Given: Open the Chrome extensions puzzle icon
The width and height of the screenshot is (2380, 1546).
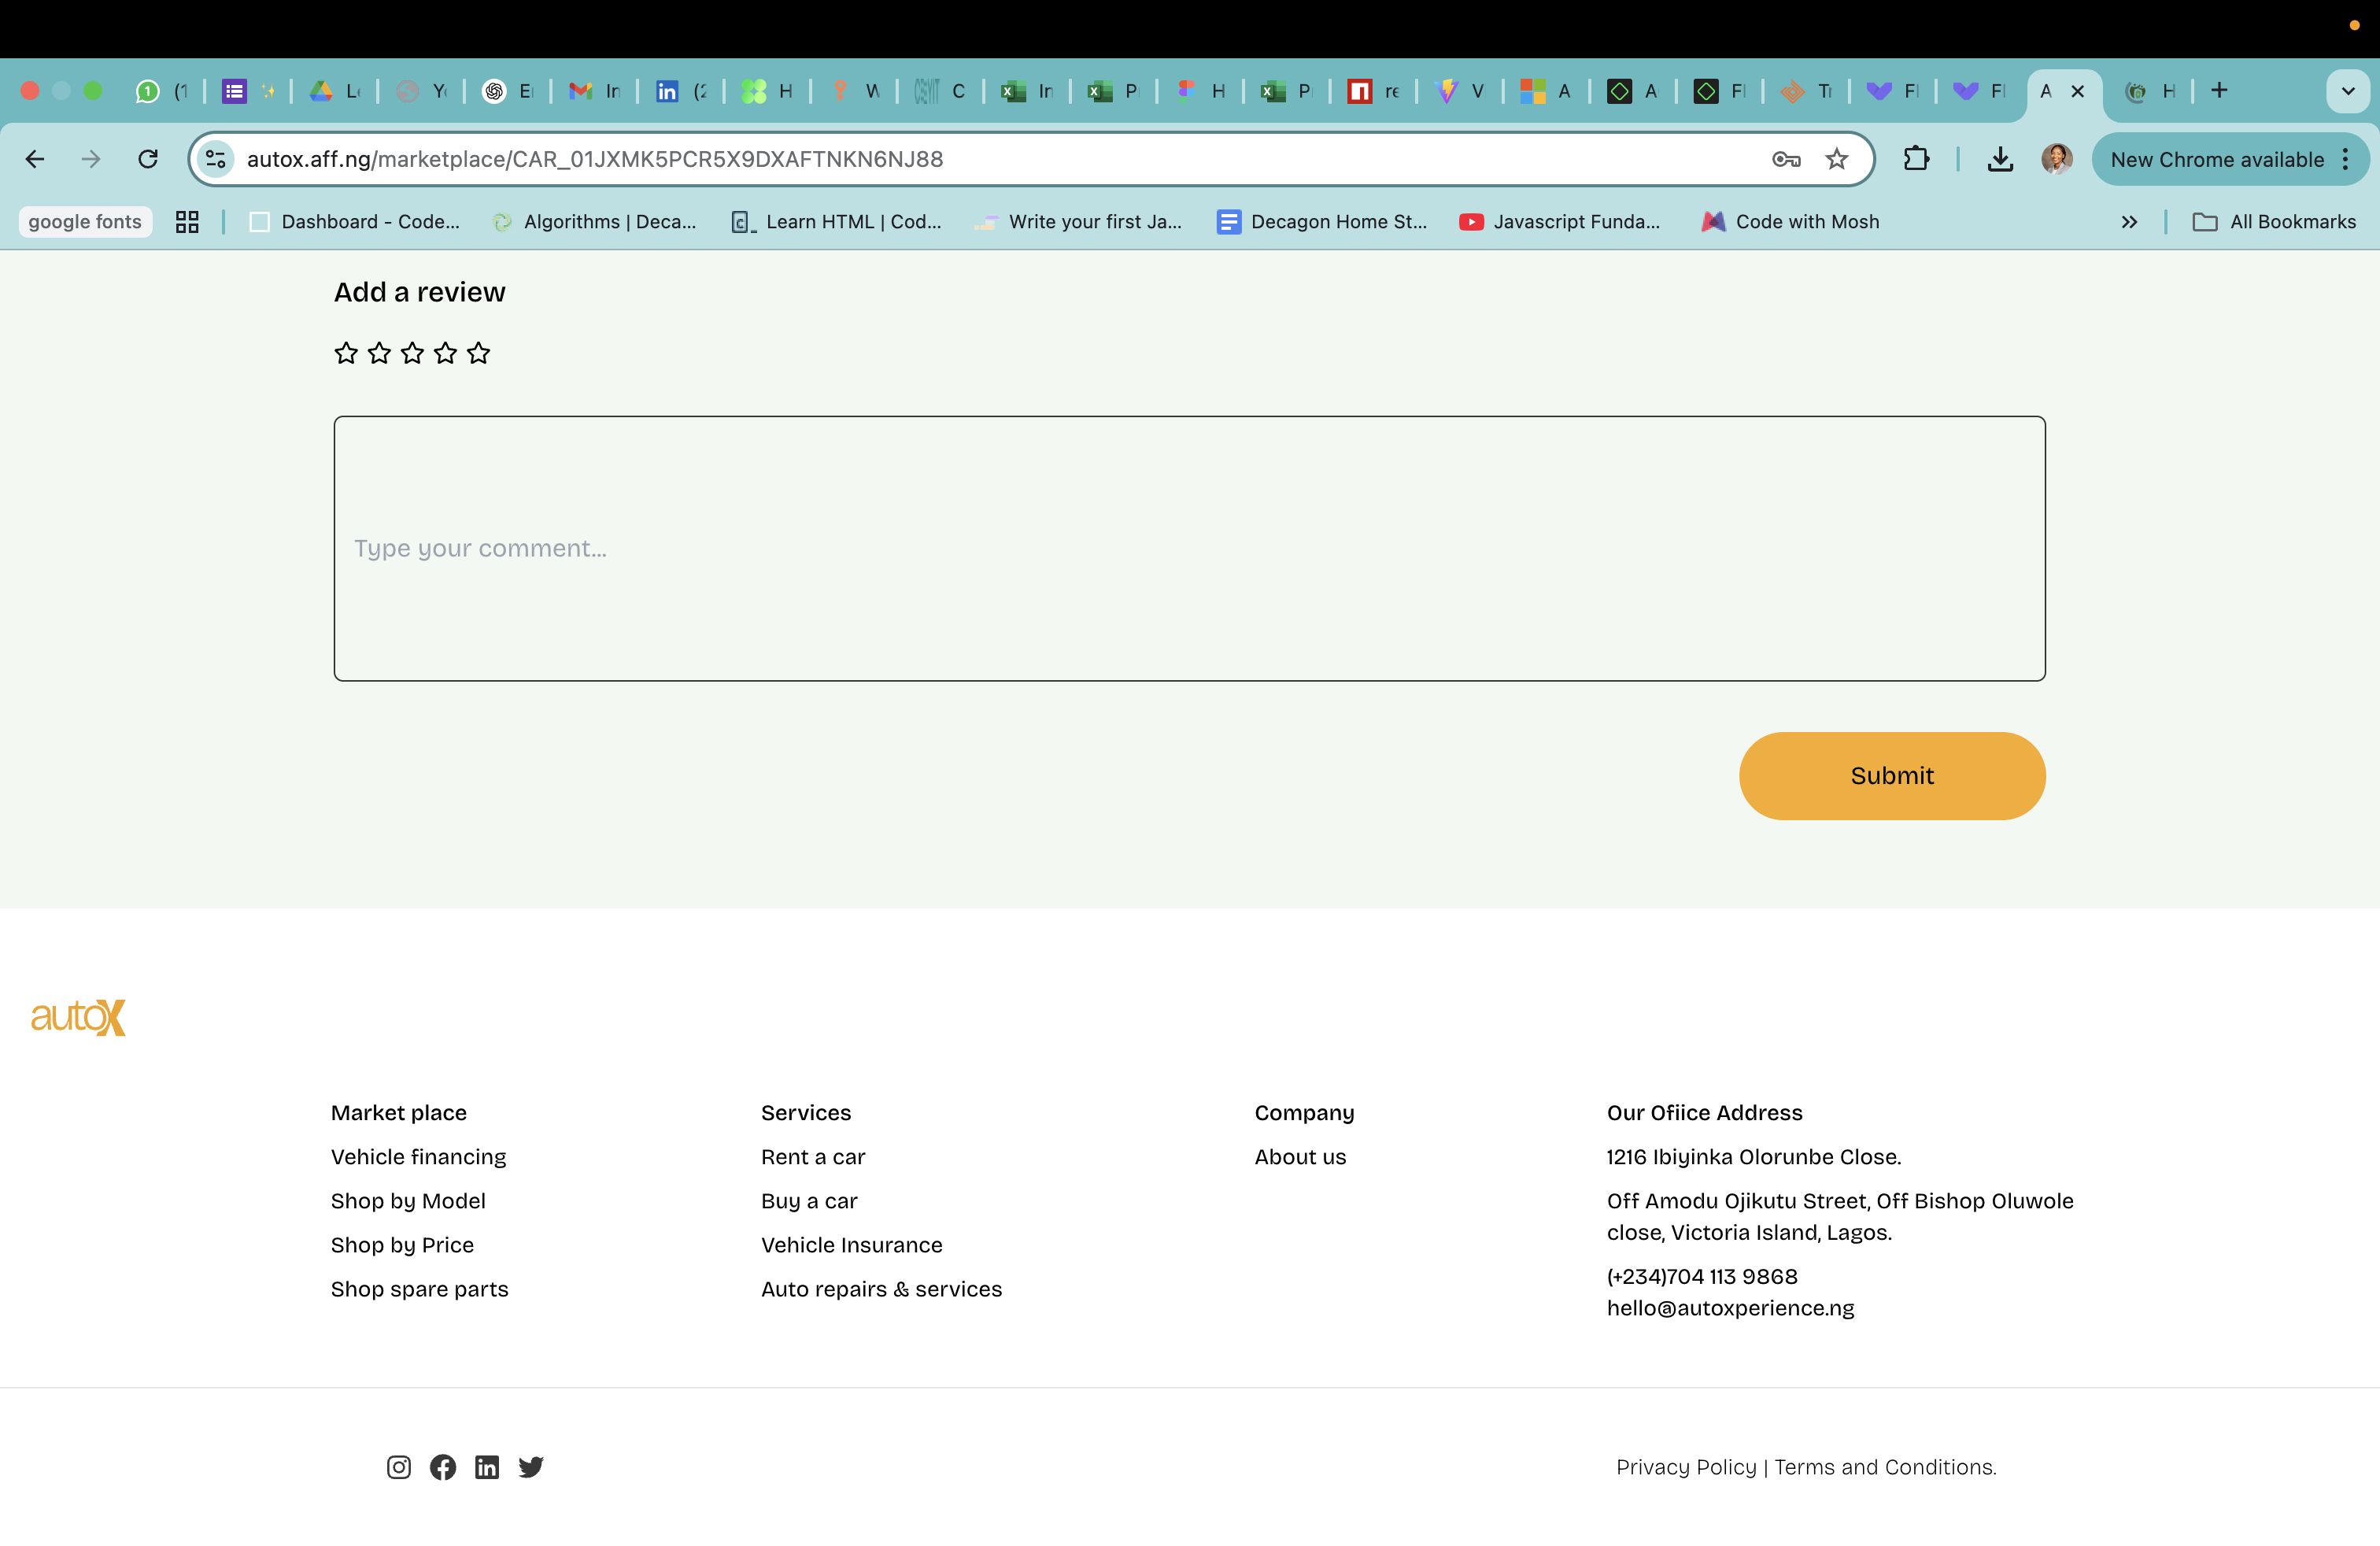Looking at the screenshot, I should [x=1916, y=159].
